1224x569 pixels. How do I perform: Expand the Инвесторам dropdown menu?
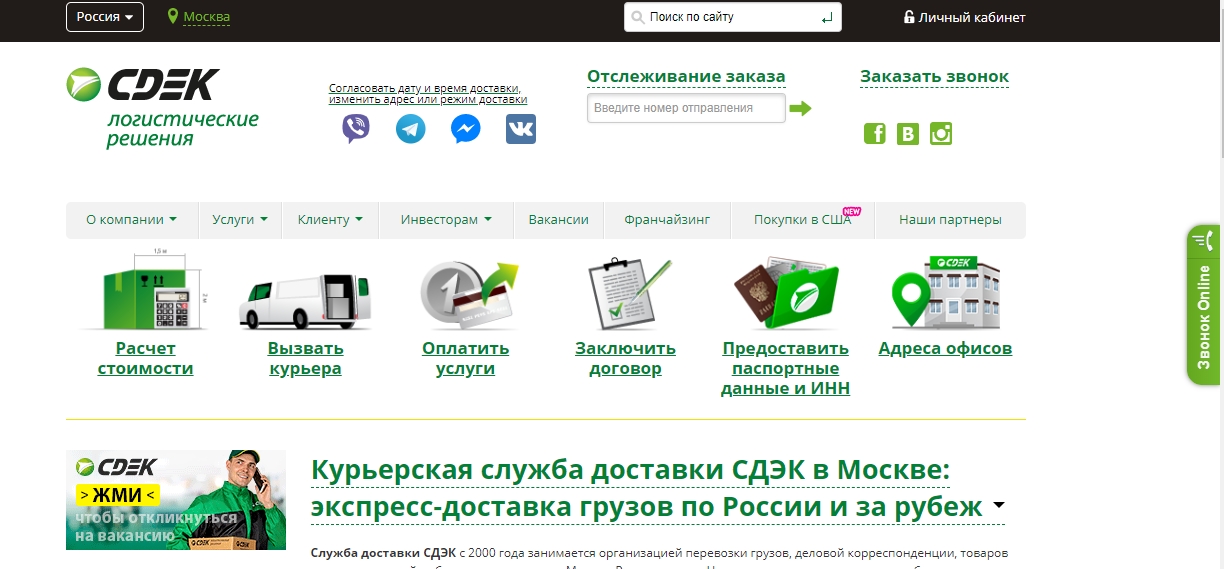pos(446,220)
